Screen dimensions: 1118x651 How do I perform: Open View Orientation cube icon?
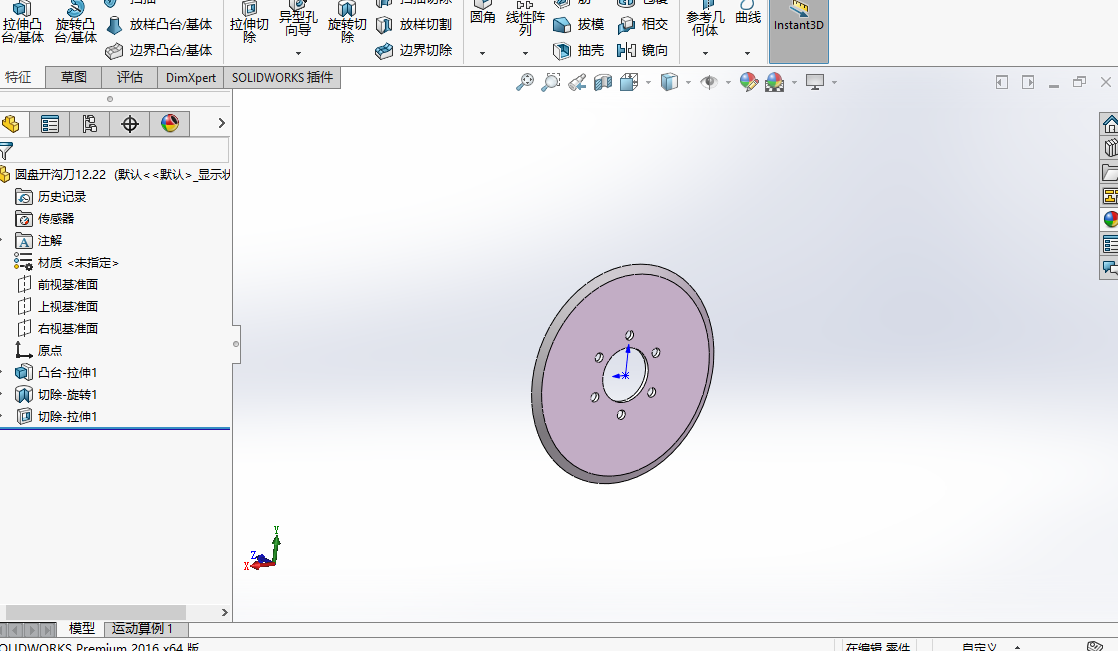pos(629,82)
